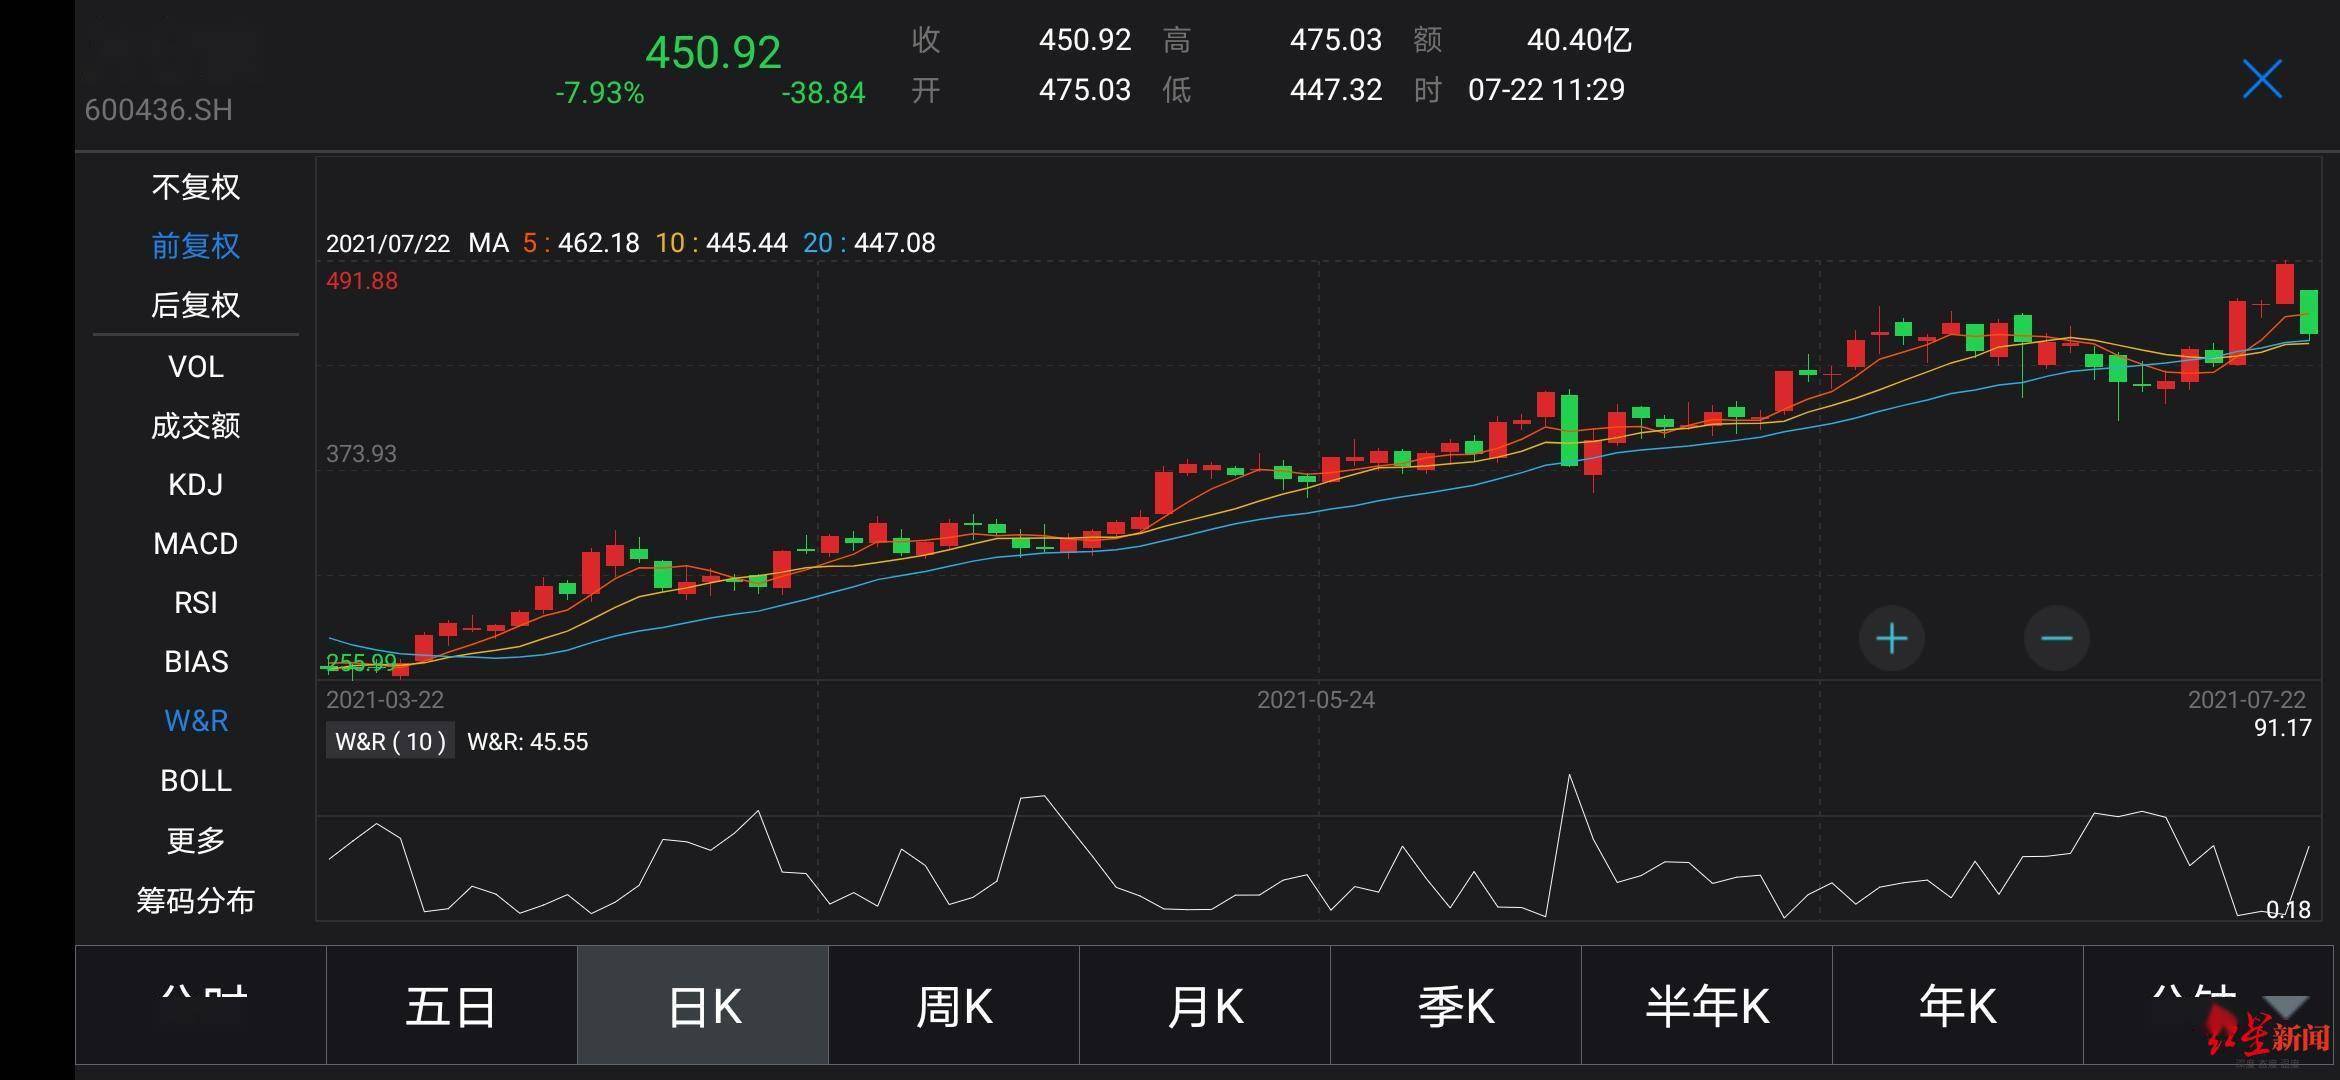Tap the latest green candlestick on chart
2340x1080 pixels.
coord(2309,312)
